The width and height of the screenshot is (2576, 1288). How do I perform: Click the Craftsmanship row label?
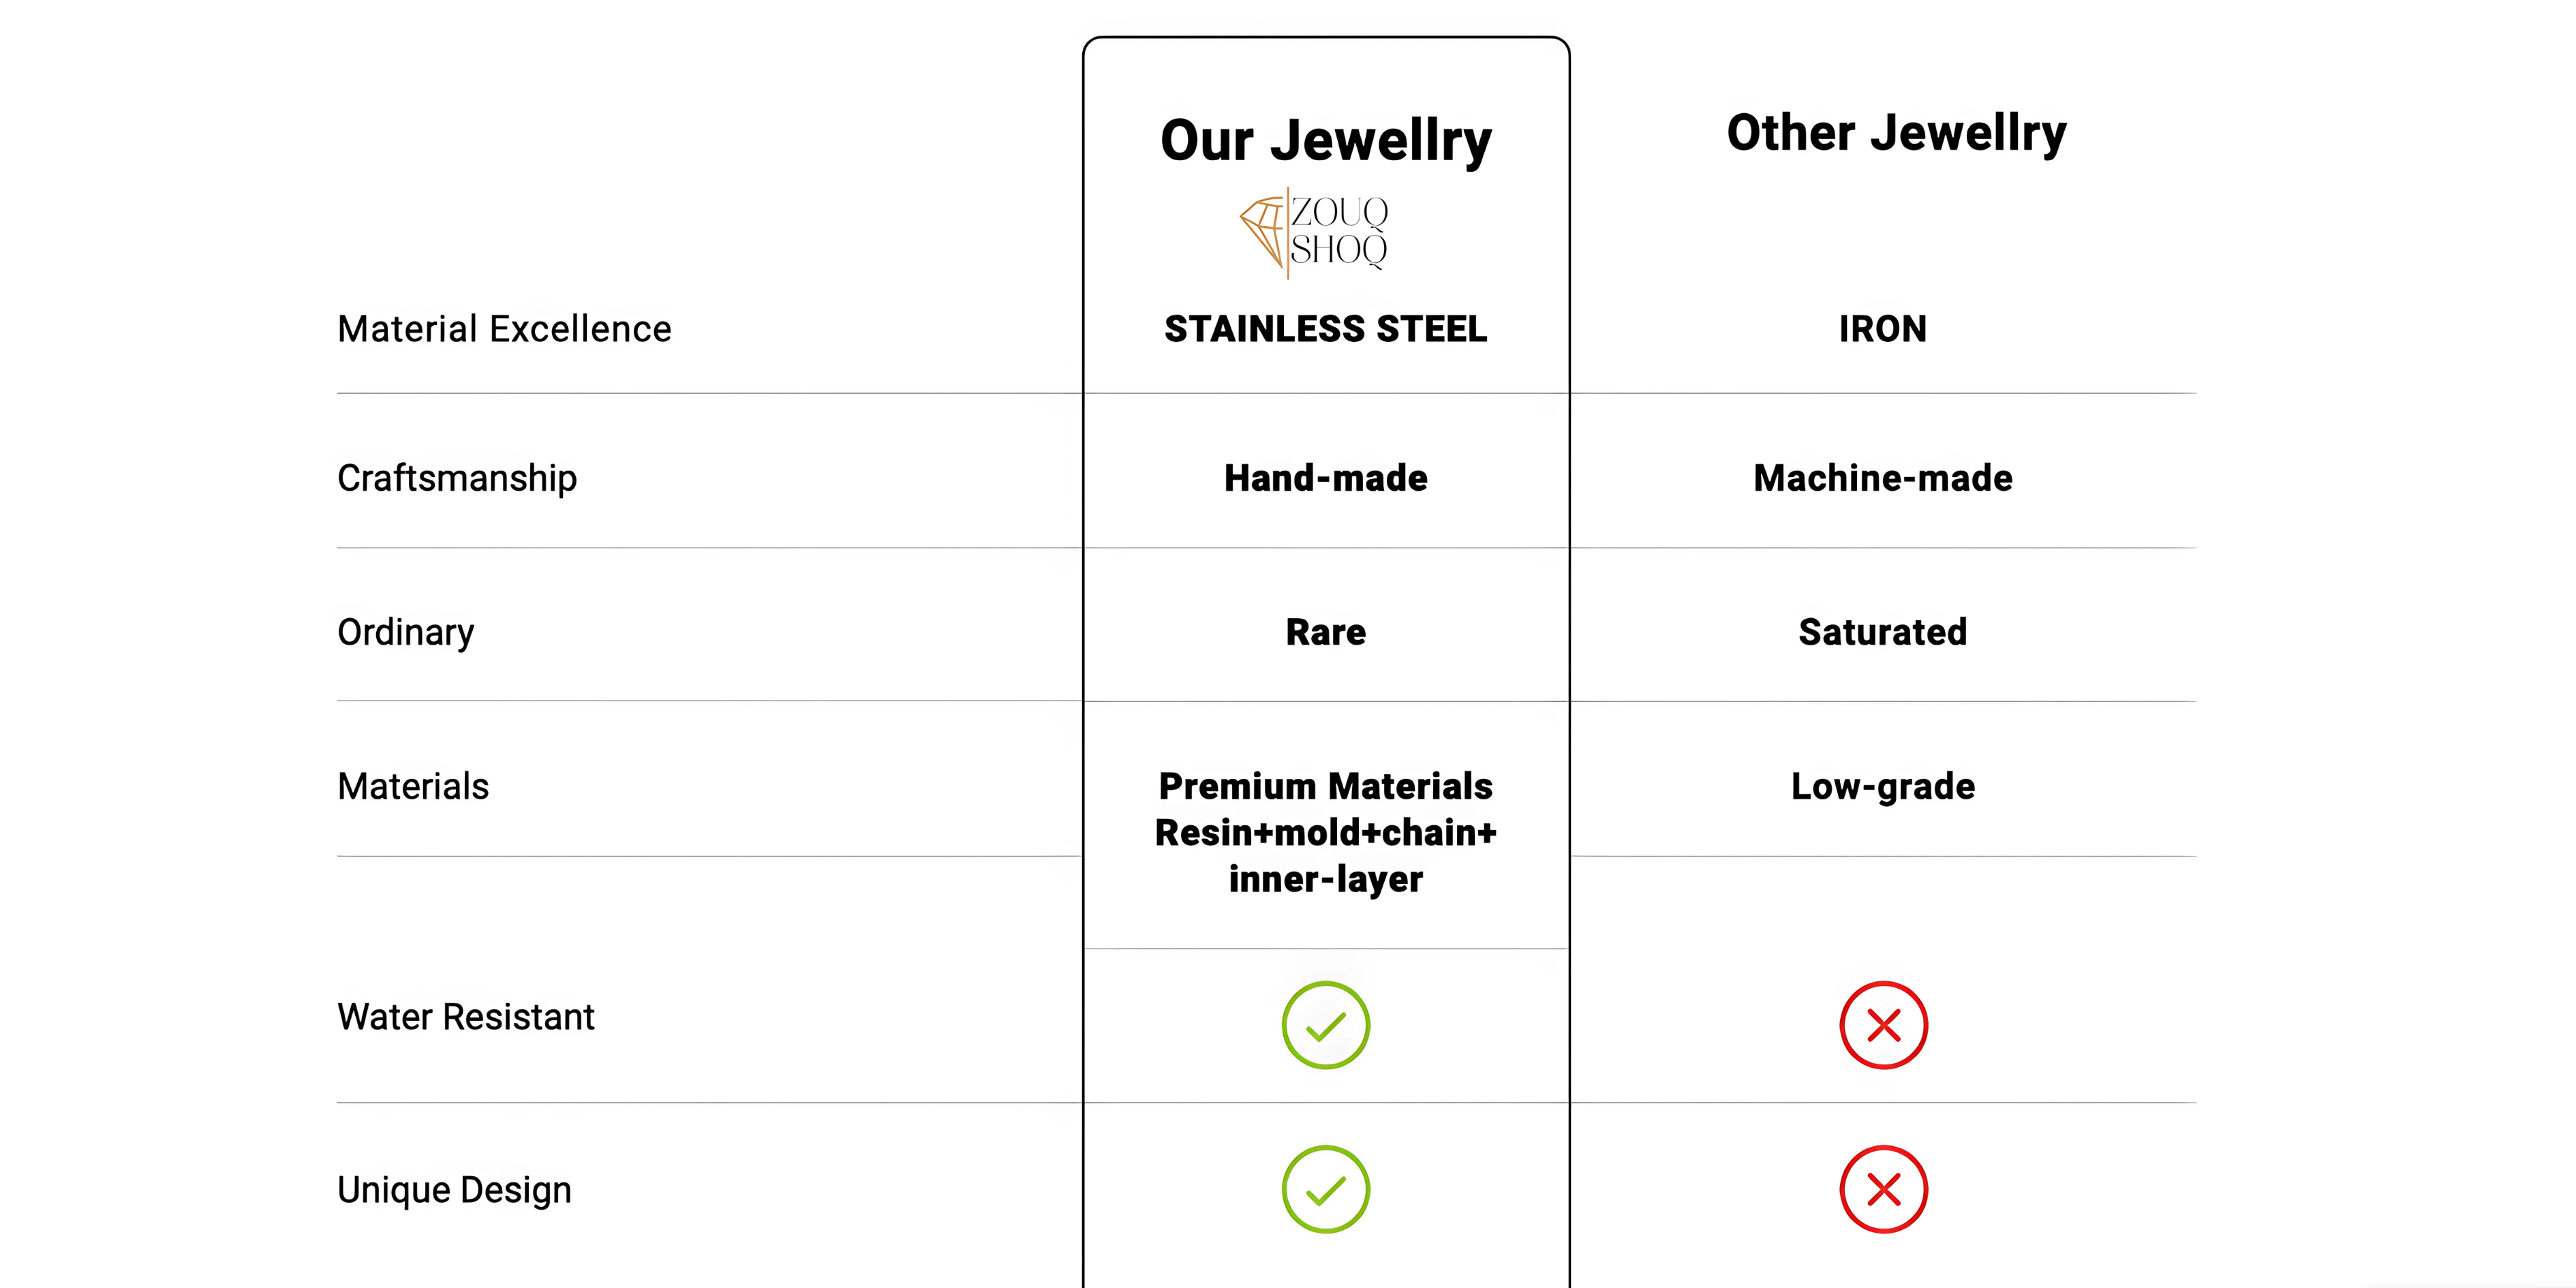[x=457, y=479]
